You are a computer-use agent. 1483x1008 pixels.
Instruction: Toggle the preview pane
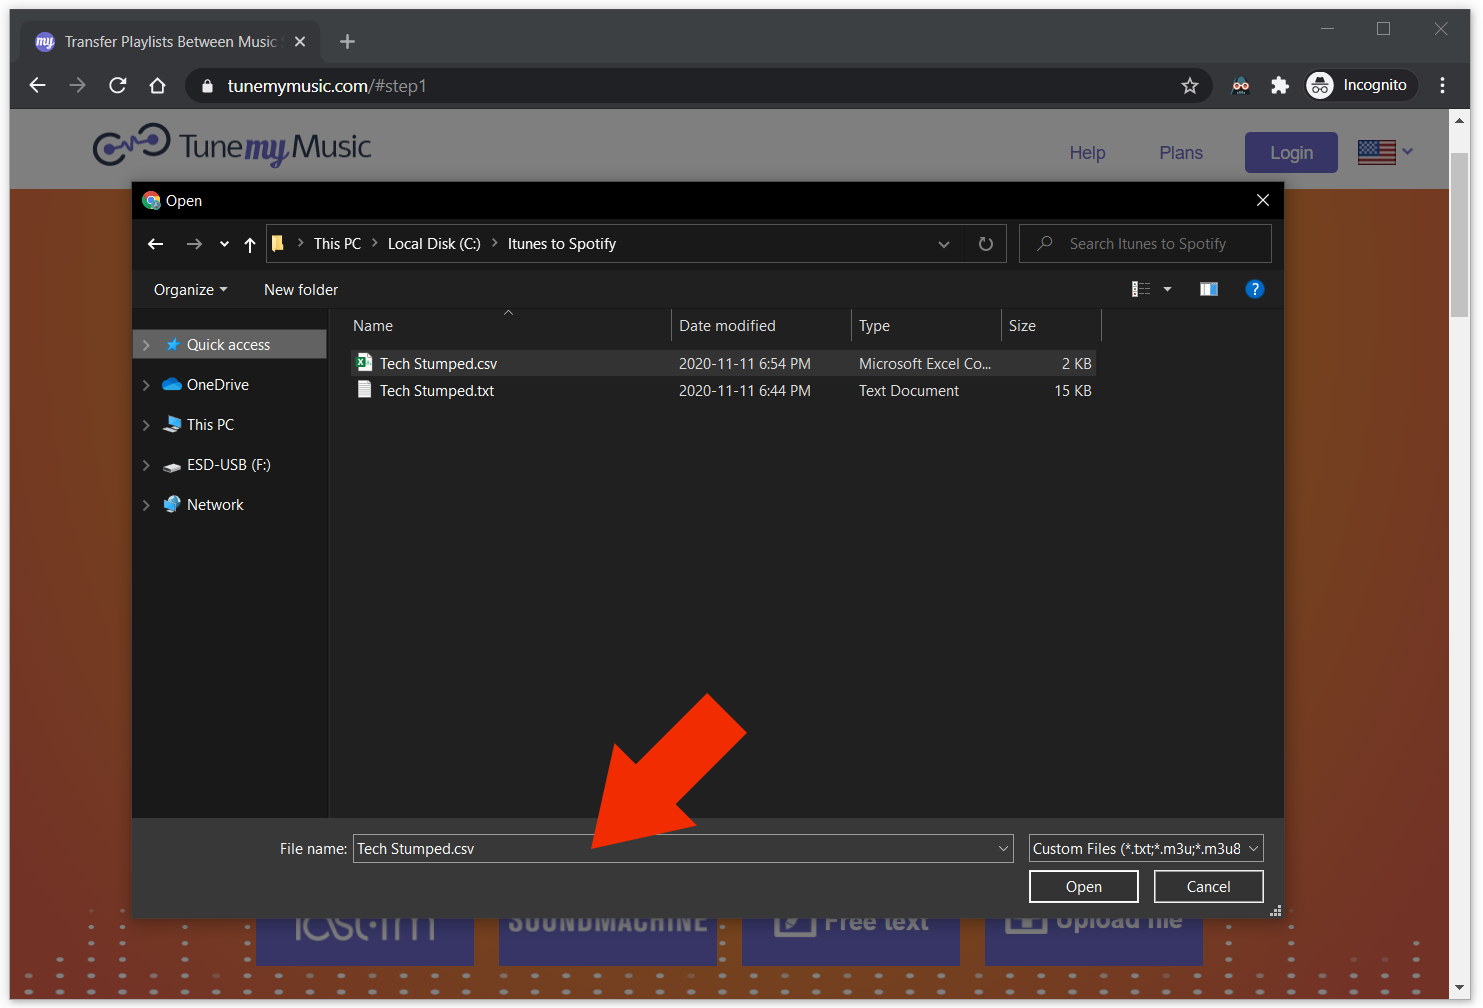[1209, 289]
